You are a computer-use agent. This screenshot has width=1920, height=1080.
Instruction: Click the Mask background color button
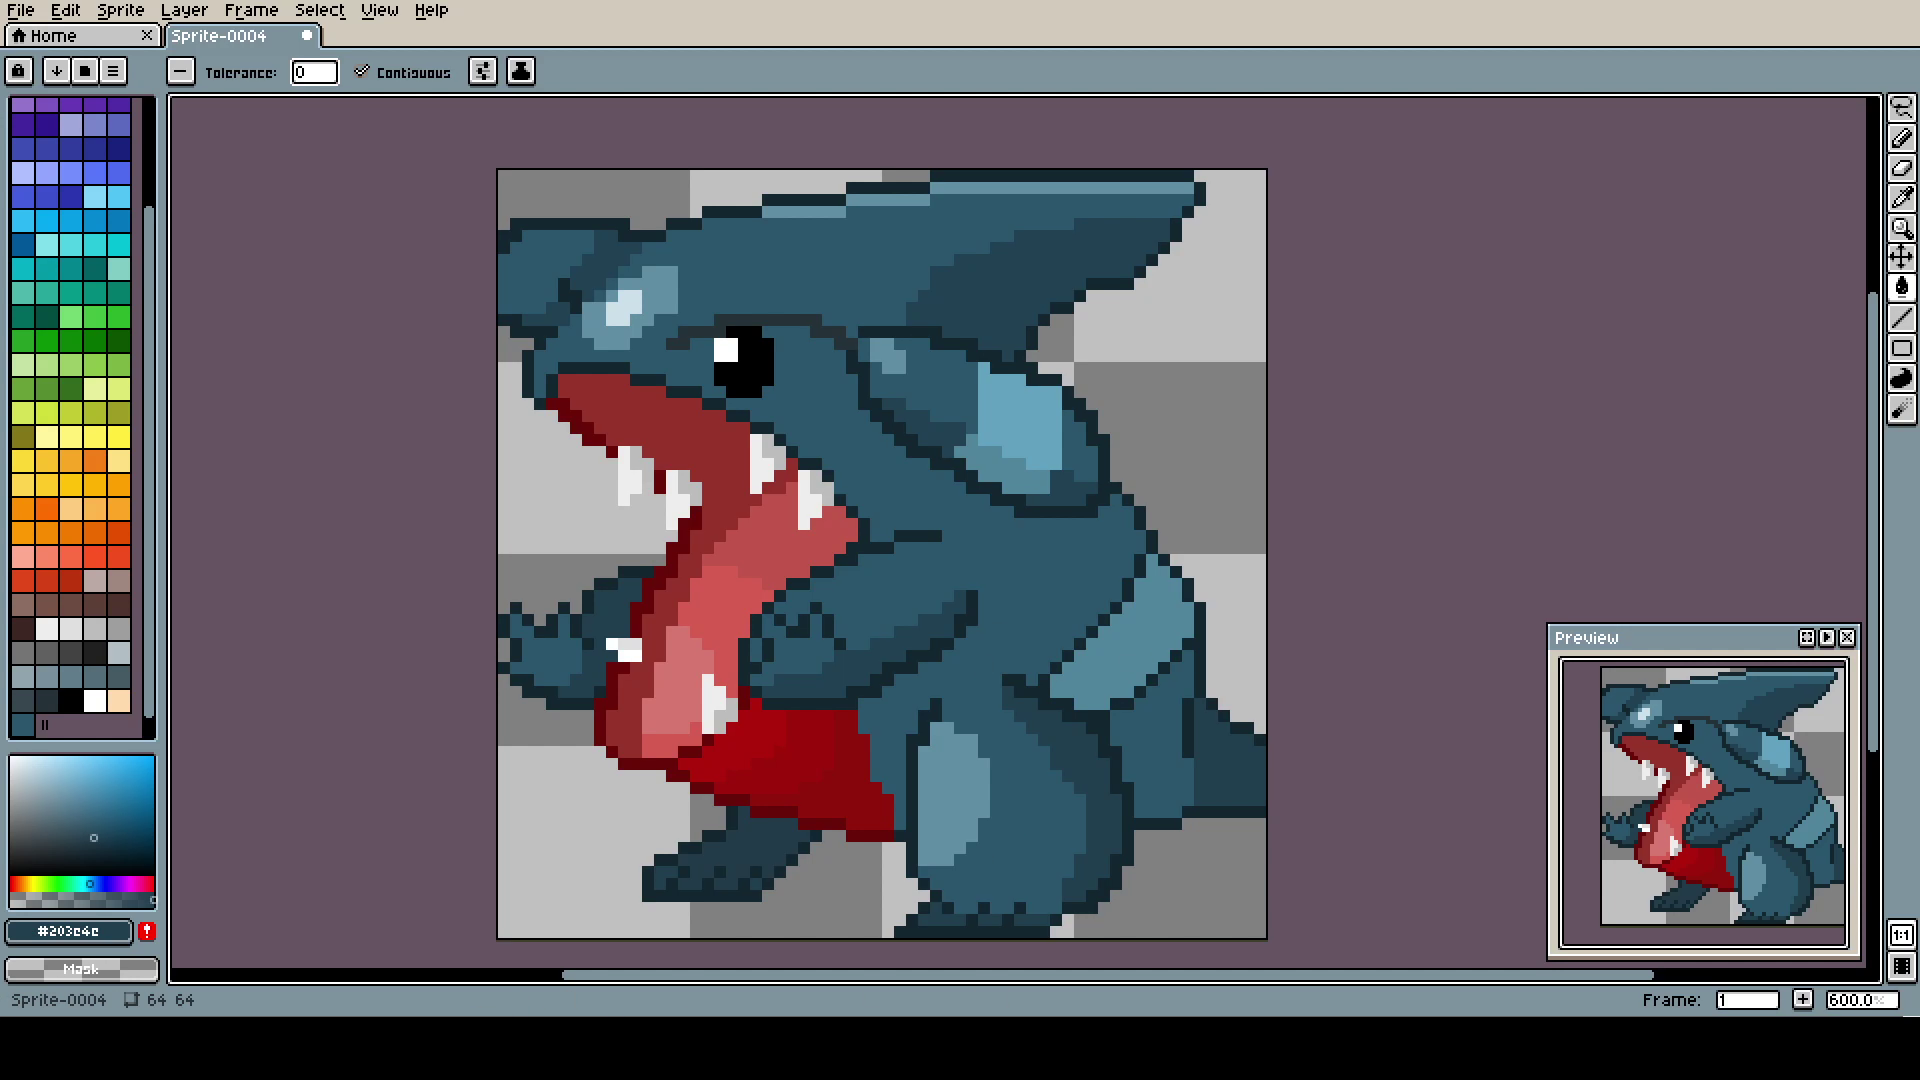pyautogui.click(x=82, y=969)
